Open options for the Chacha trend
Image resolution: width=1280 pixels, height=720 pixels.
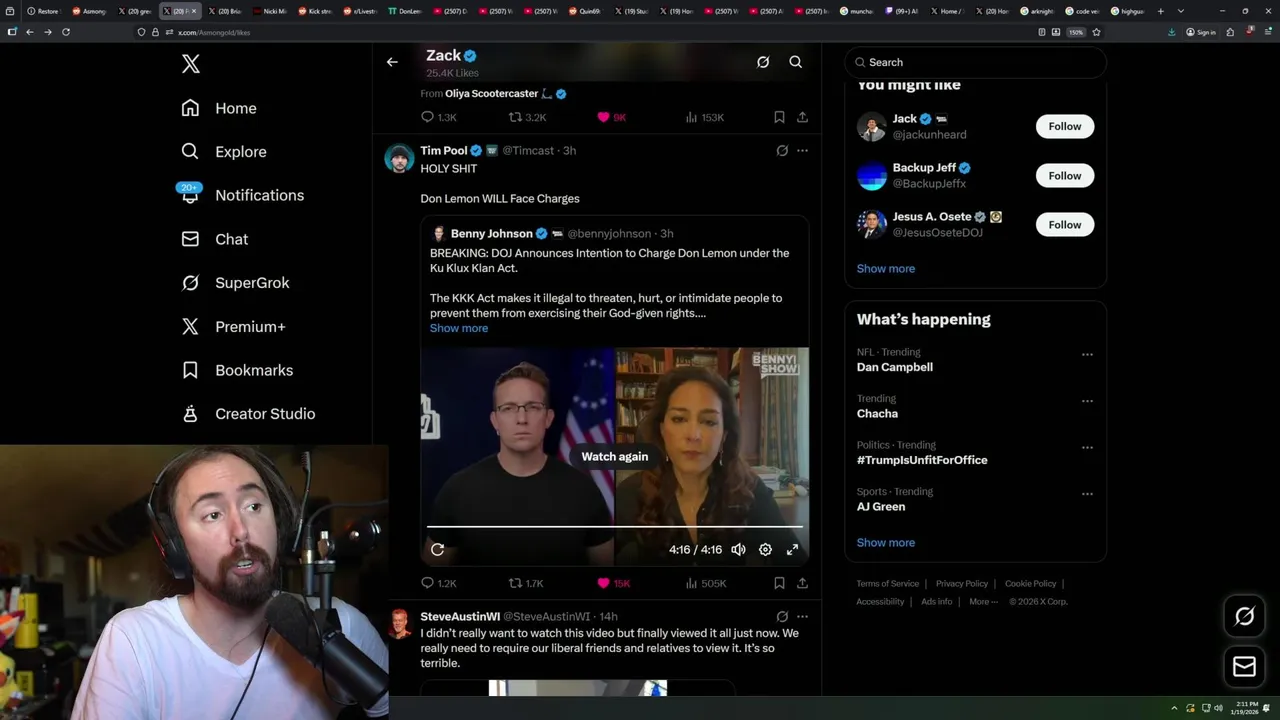(x=1087, y=401)
